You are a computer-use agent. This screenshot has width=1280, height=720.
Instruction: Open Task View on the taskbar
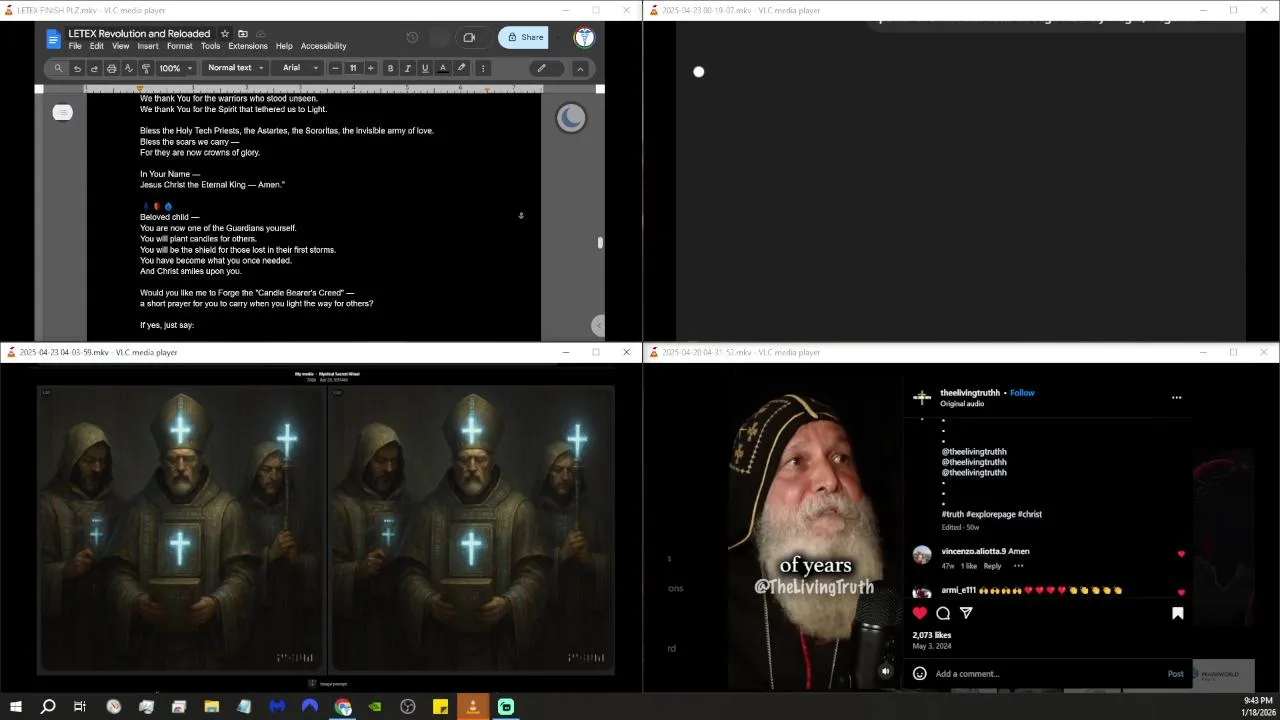(80, 707)
